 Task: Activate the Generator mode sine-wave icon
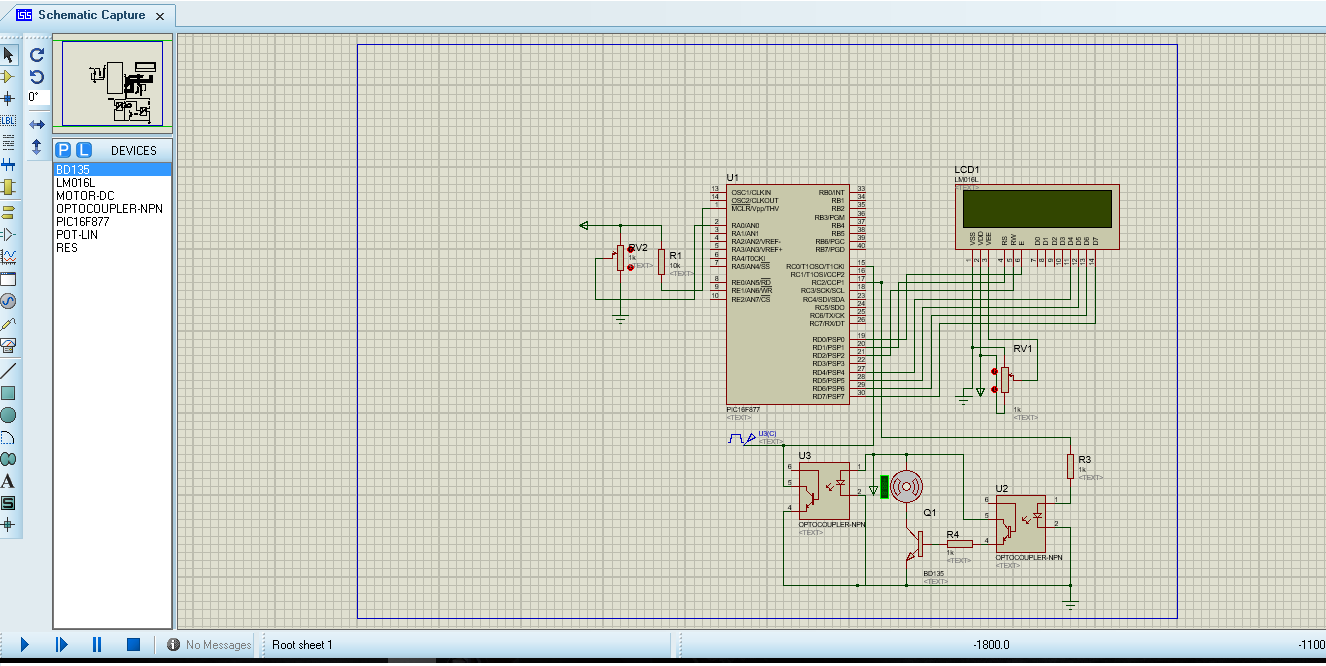[x=8, y=301]
